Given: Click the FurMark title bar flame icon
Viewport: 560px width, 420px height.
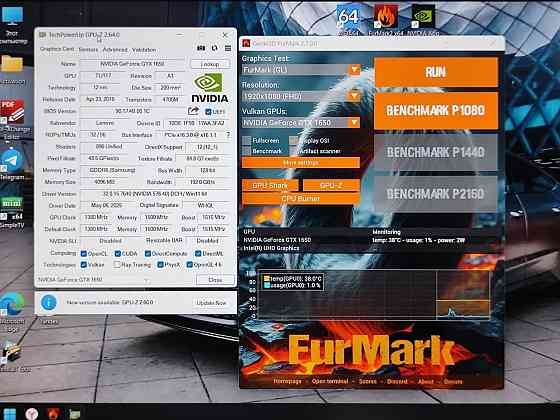Looking at the screenshot, I should pos(246,43).
